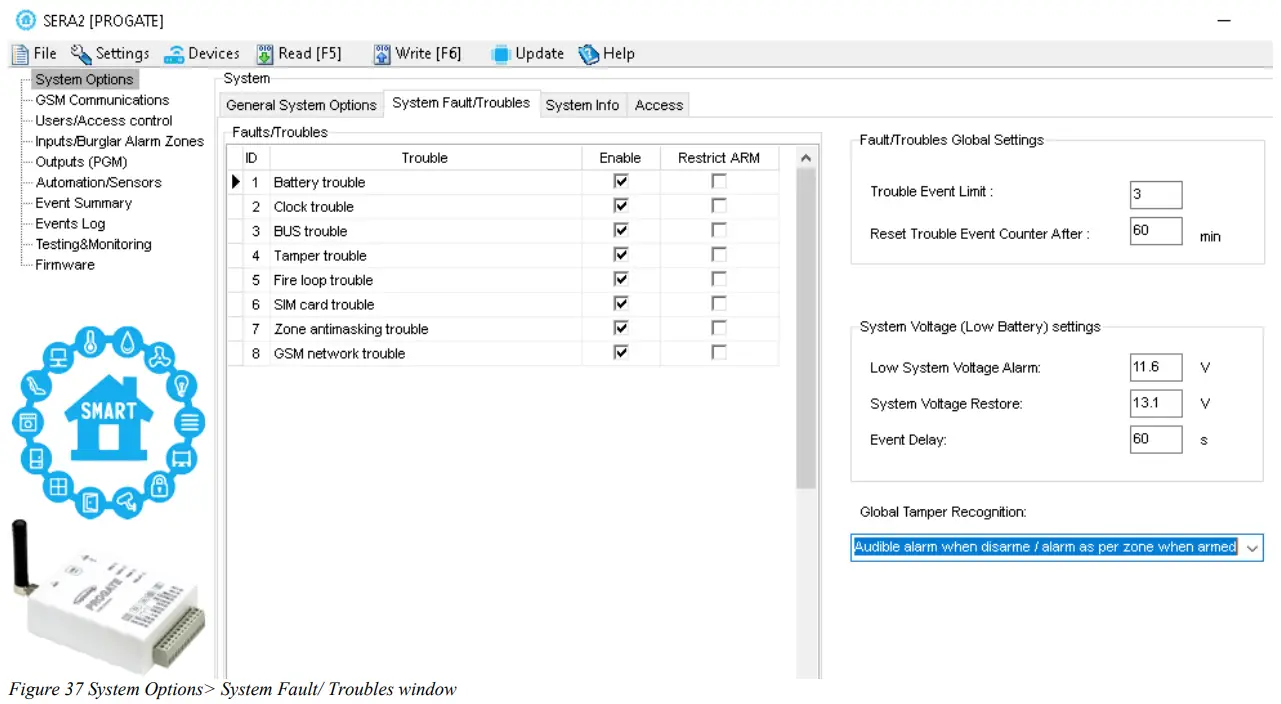Select GSM Communications in the sidebar tree
1281x704 pixels.
100,100
